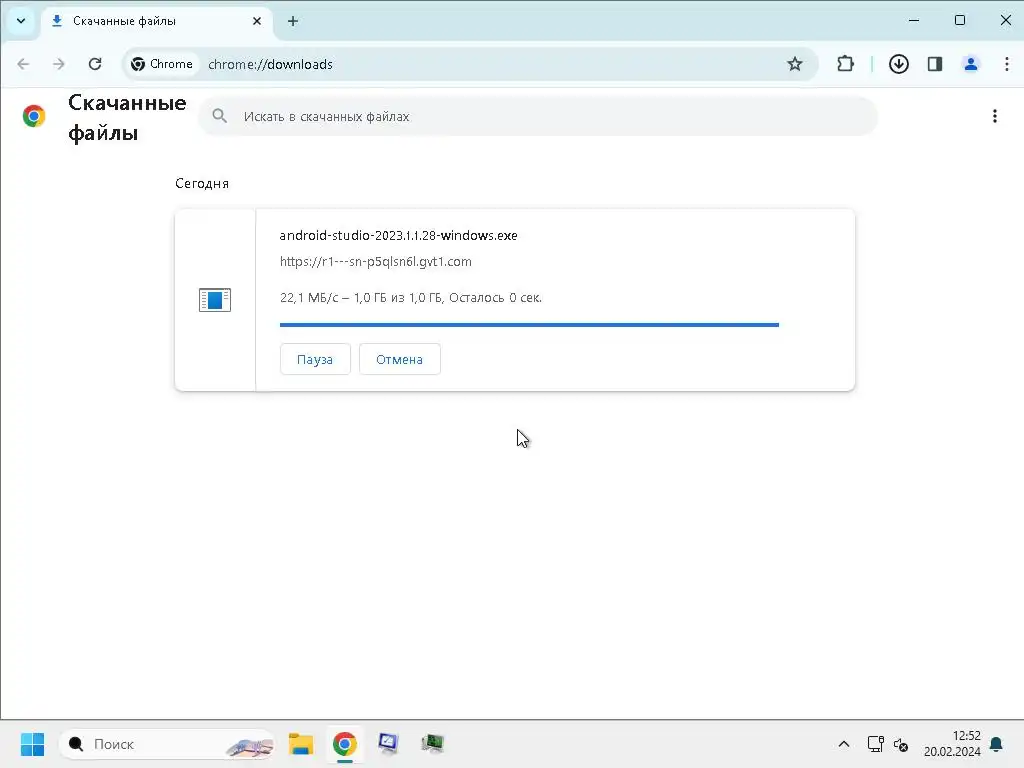The height and width of the screenshot is (768, 1024).
Task: Open the monitor app taskbar icon
Action: tap(388, 744)
